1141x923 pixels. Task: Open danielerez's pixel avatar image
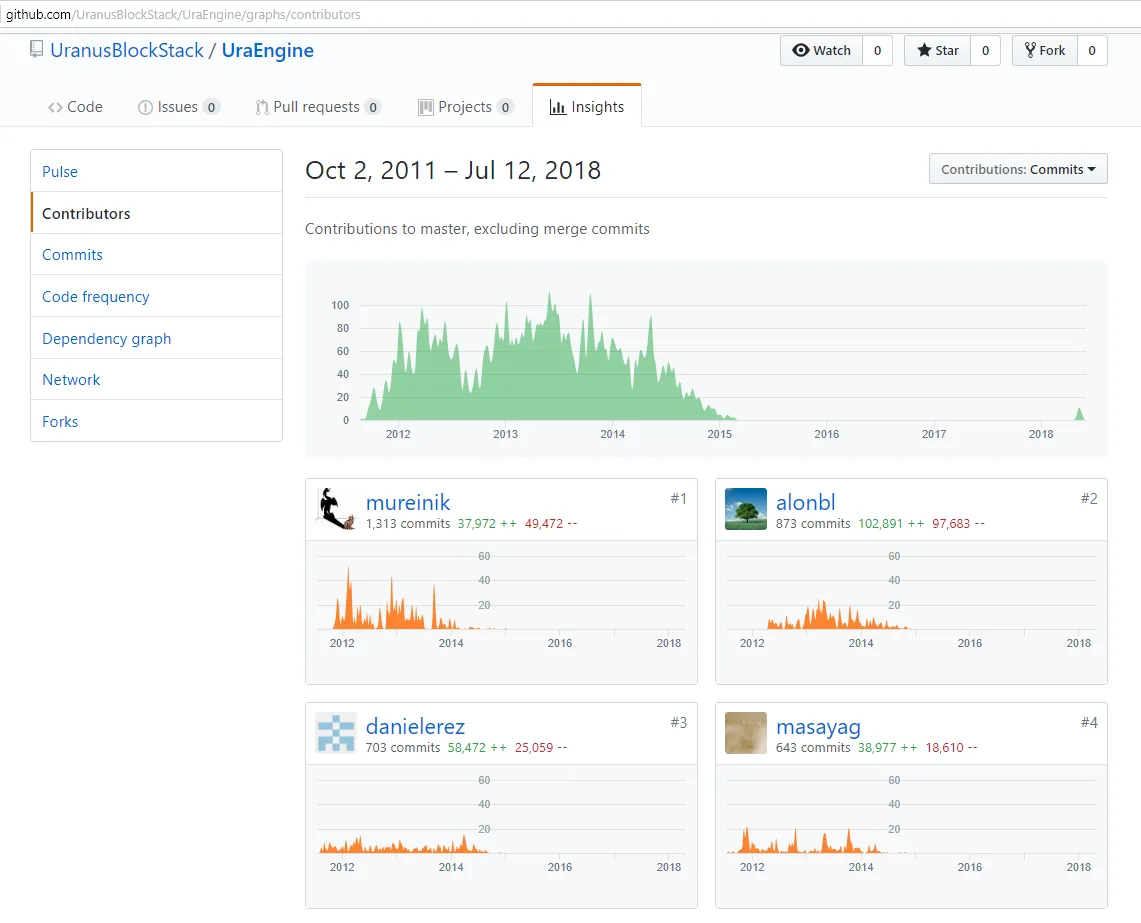click(x=335, y=733)
